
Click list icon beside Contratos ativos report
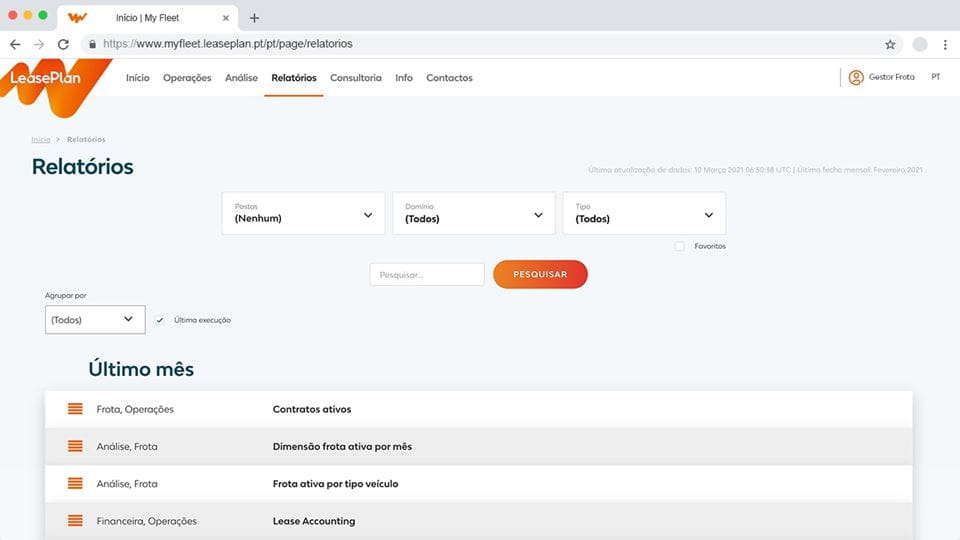pos(75,409)
